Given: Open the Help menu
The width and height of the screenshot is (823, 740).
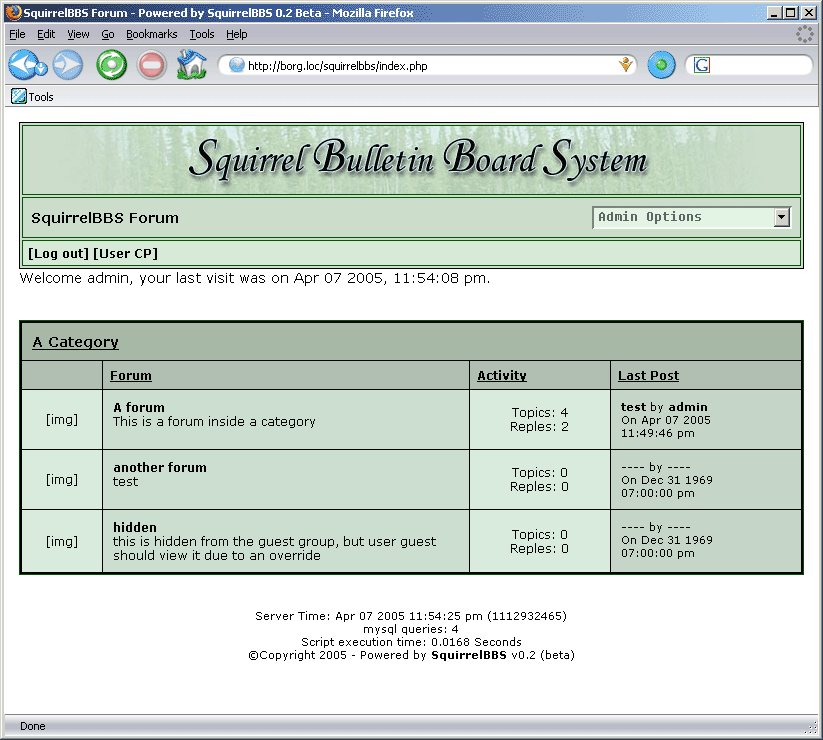Looking at the screenshot, I should 237,34.
